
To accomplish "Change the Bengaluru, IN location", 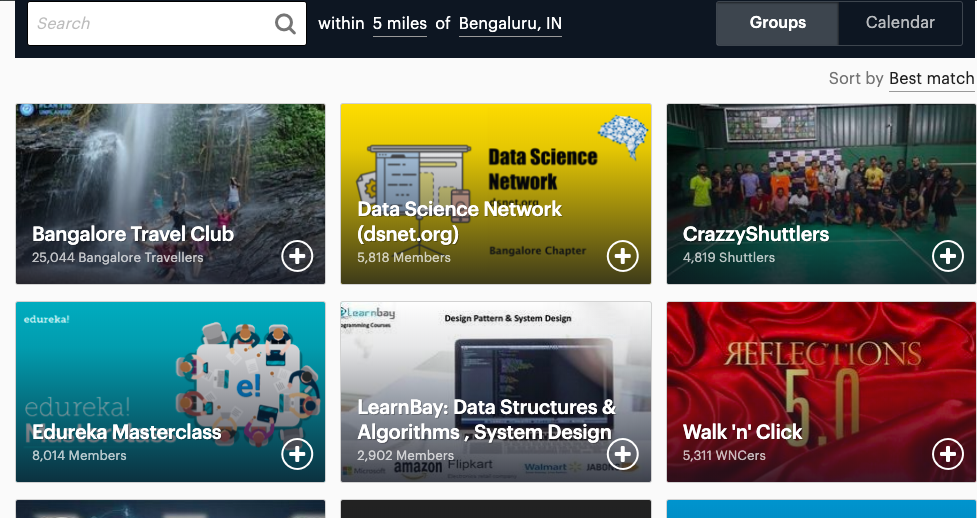I will 510,23.
